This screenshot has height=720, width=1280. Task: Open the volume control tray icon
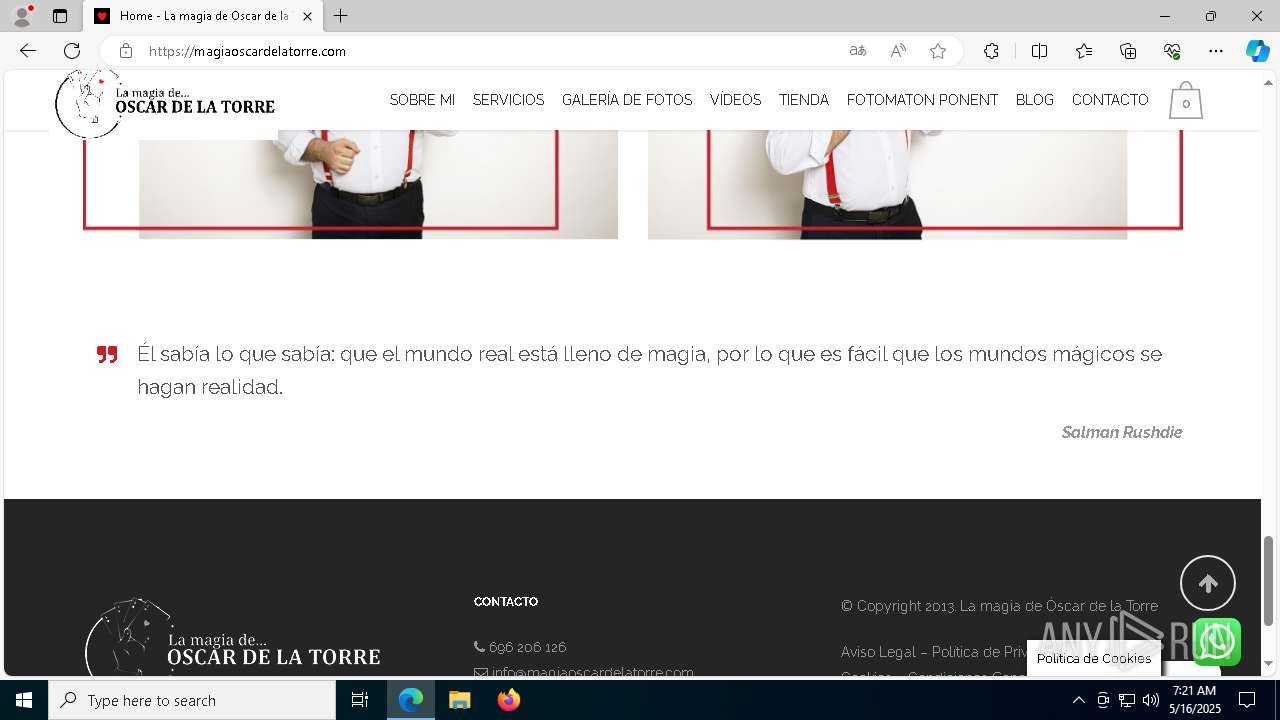click(x=1150, y=700)
